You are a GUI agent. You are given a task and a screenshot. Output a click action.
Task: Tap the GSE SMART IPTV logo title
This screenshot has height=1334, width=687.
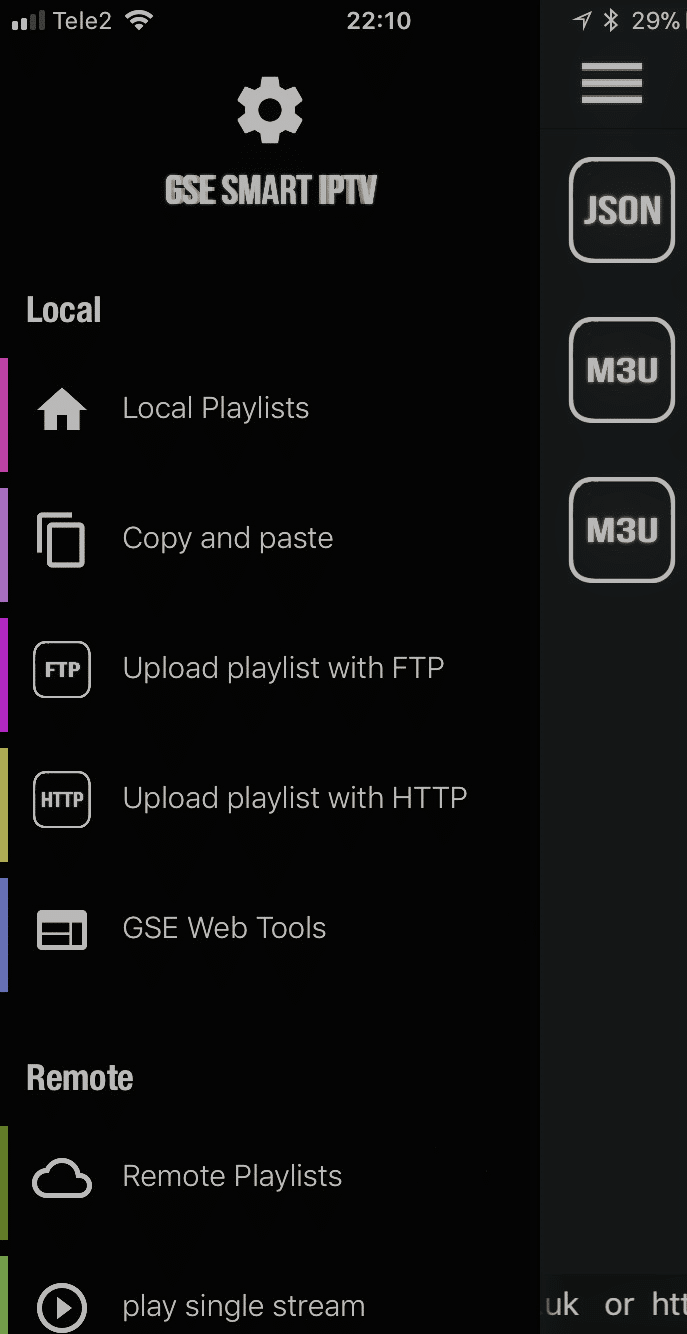pos(270,189)
